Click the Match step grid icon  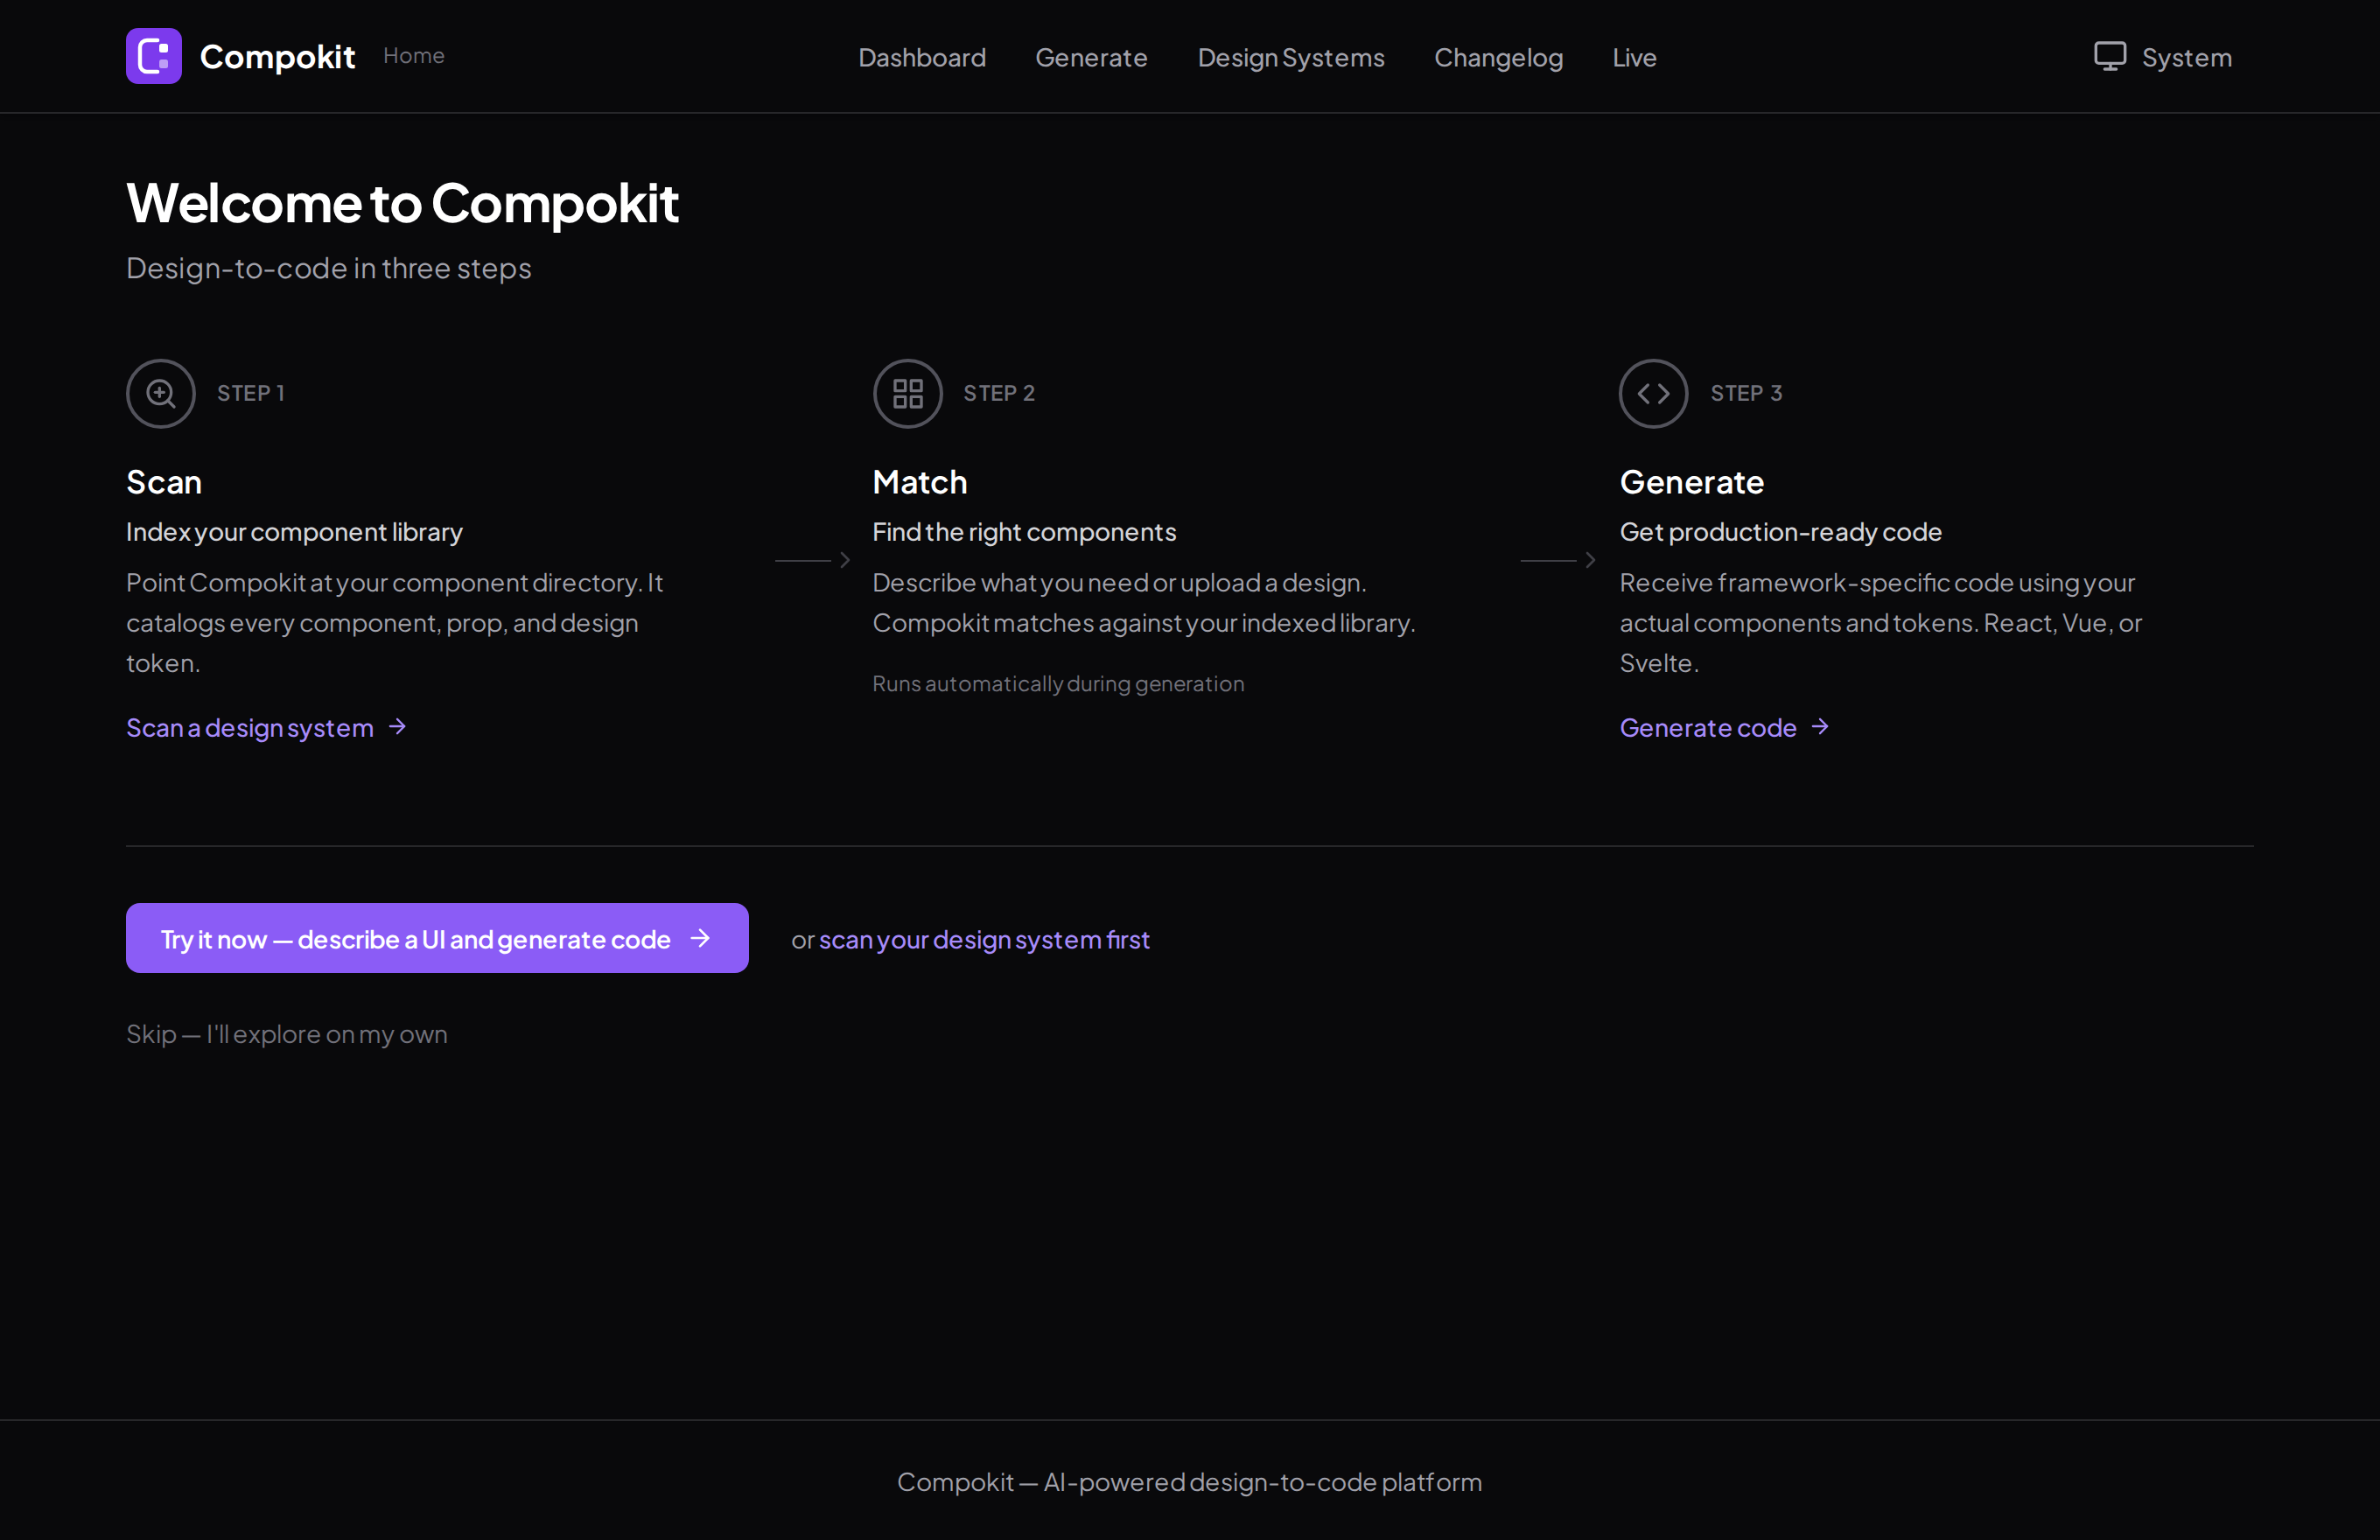[x=907, y=393]
